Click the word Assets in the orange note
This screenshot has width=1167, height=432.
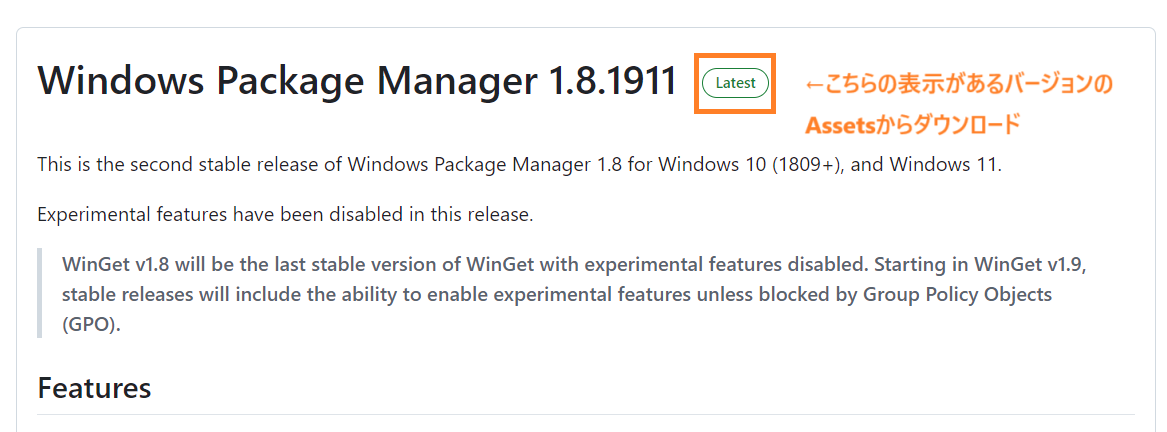point(839,125)
